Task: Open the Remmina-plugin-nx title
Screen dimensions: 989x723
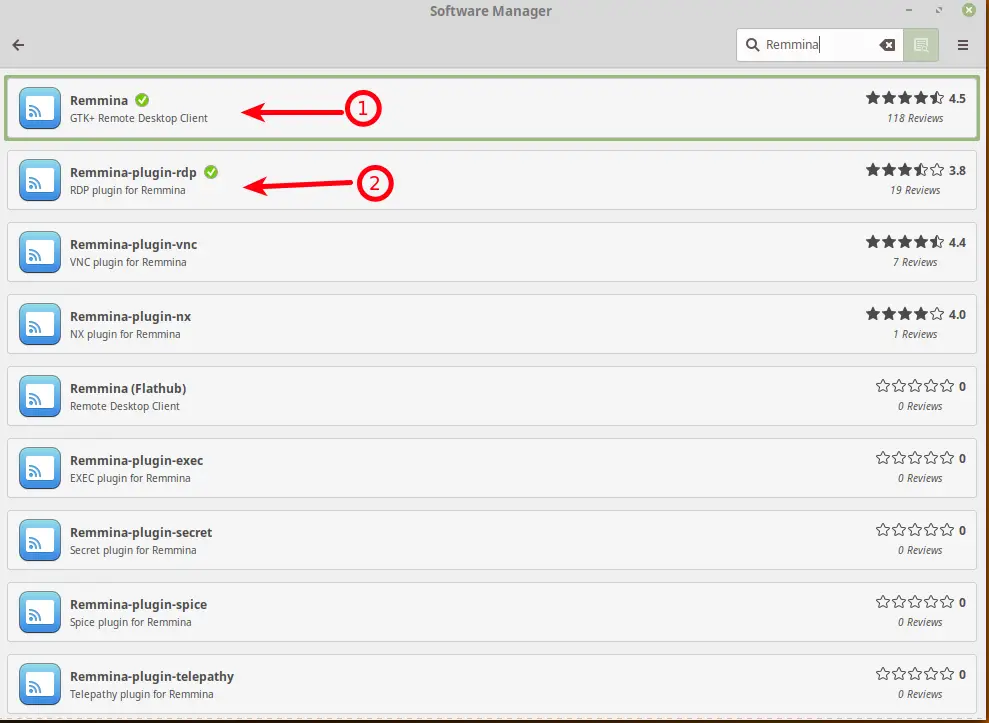Action: pyautogui.click(x=130, y=317)
